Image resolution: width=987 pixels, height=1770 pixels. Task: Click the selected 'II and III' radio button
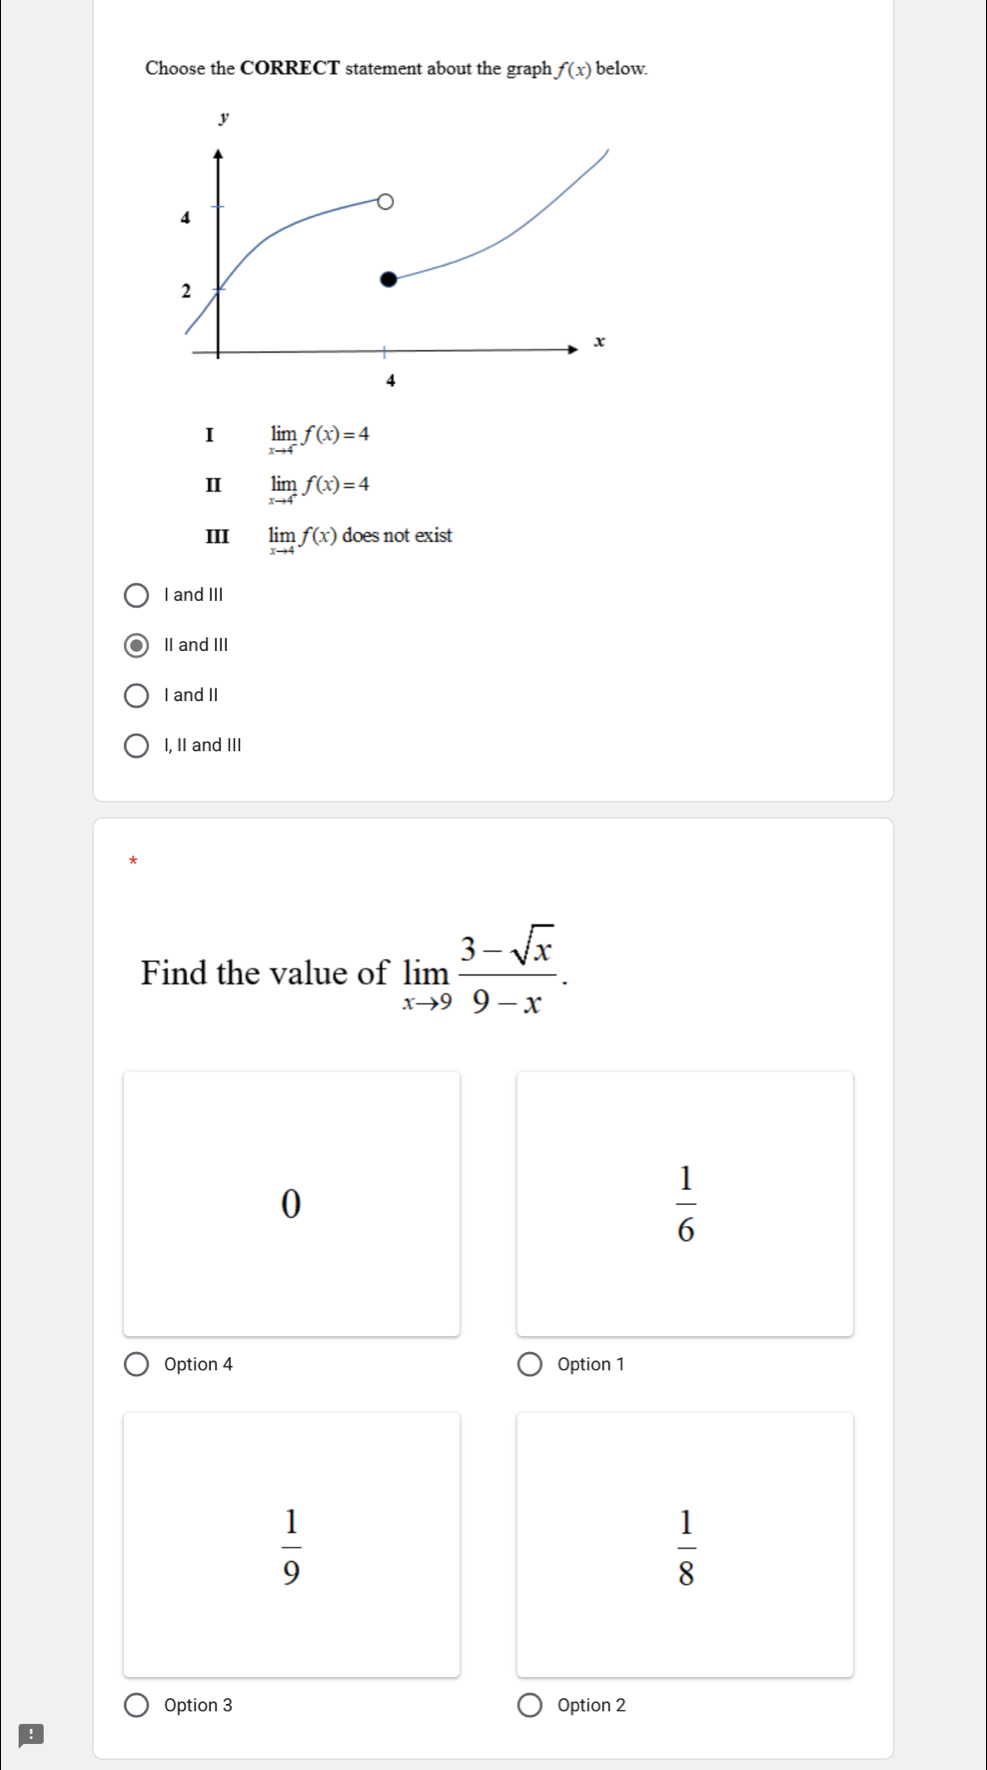click(136, 646)
